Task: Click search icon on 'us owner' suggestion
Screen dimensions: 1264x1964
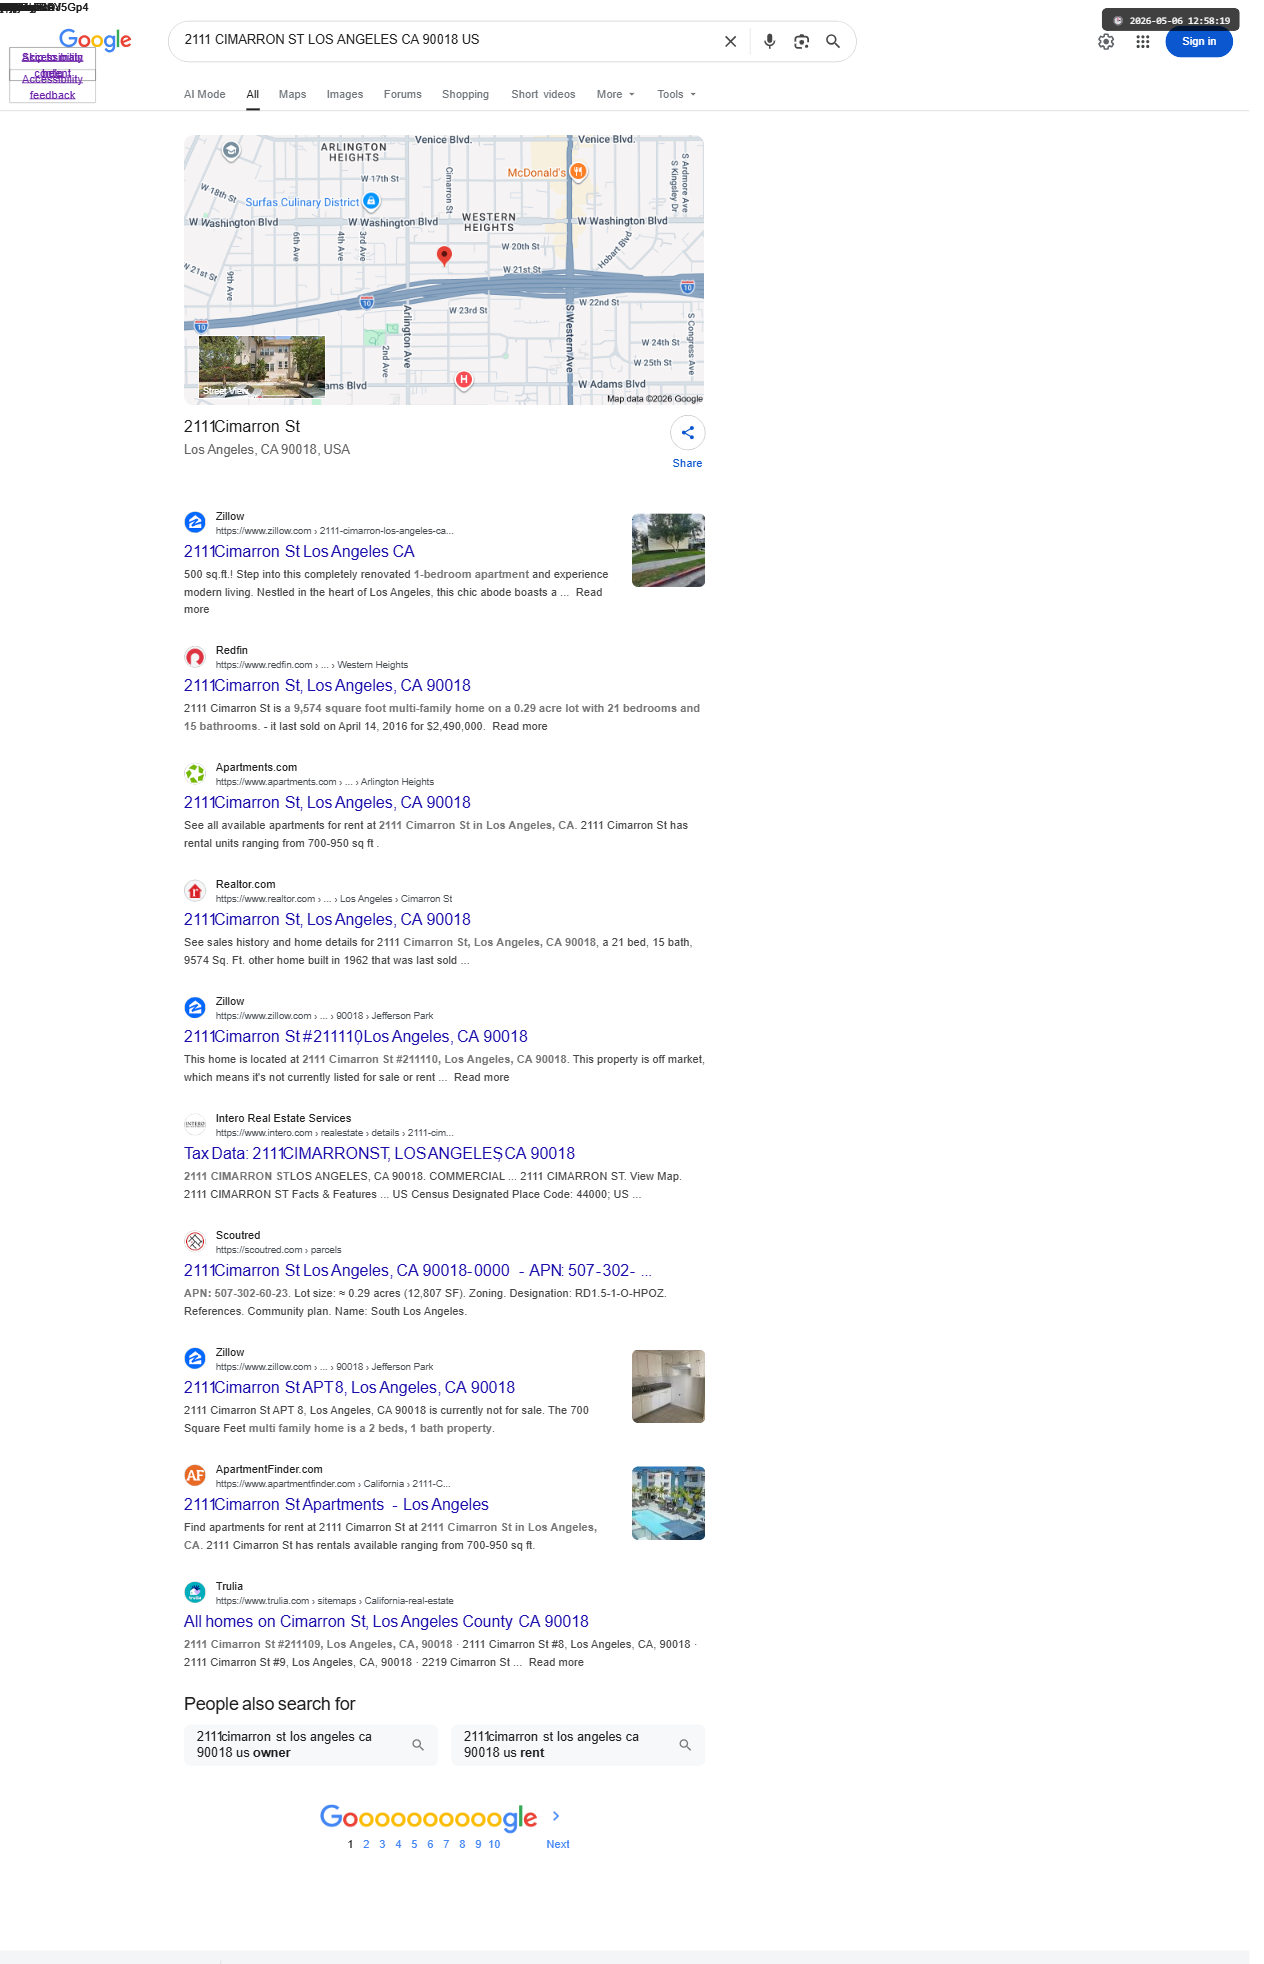Action: point(418,1745)
